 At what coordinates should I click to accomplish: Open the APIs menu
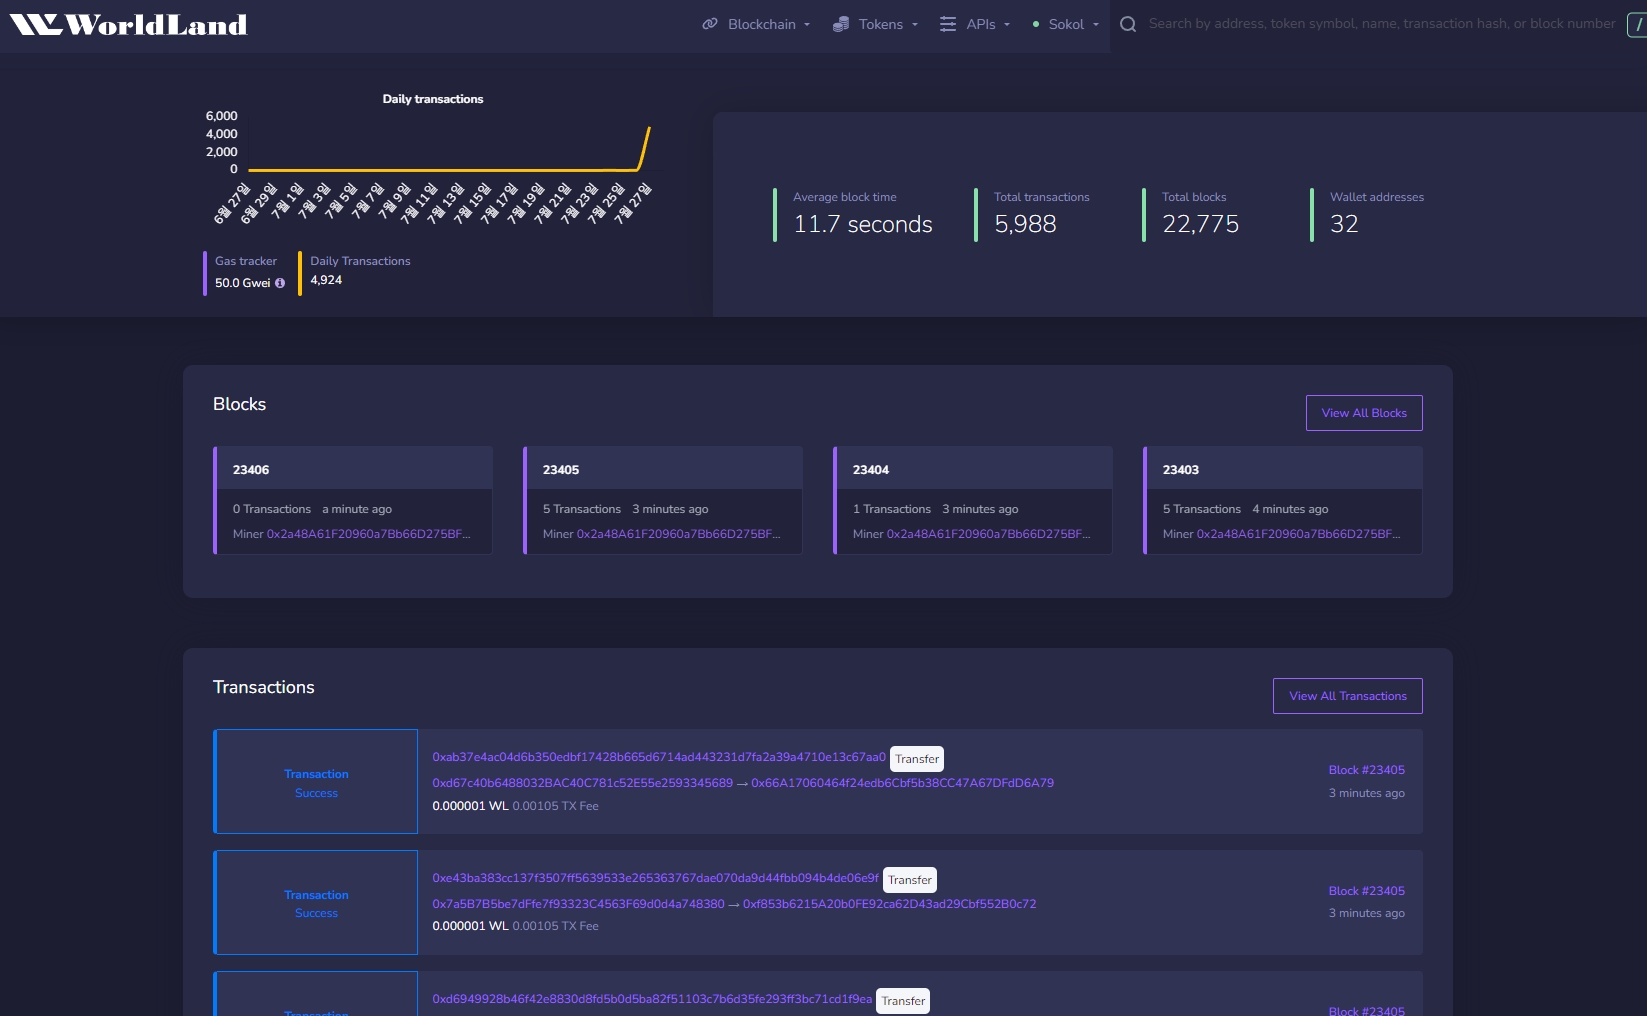(x=981, y=24)
